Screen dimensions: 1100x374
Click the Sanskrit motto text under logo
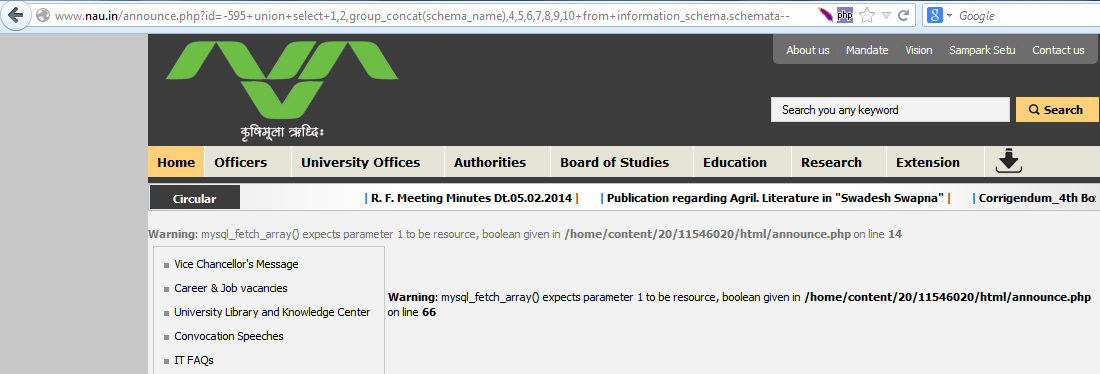point(281,132)
